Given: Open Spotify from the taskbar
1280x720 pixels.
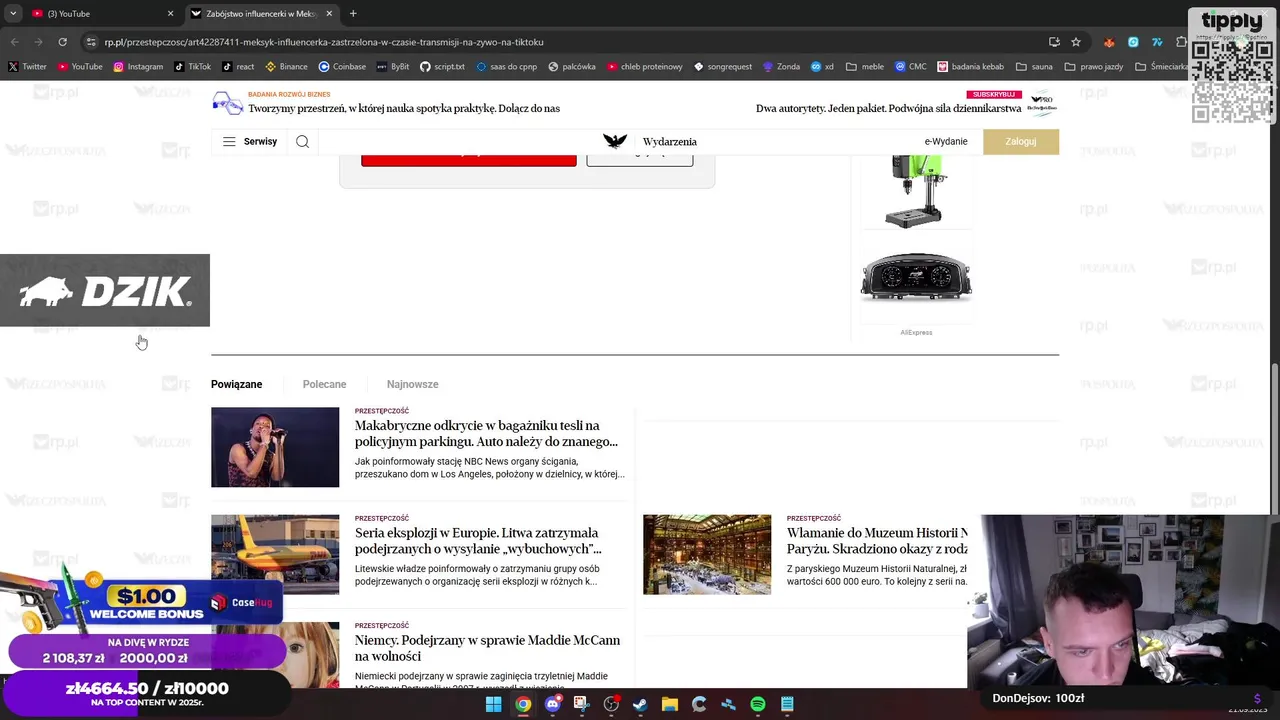Looking at the screenshot, I should [758, 704].
